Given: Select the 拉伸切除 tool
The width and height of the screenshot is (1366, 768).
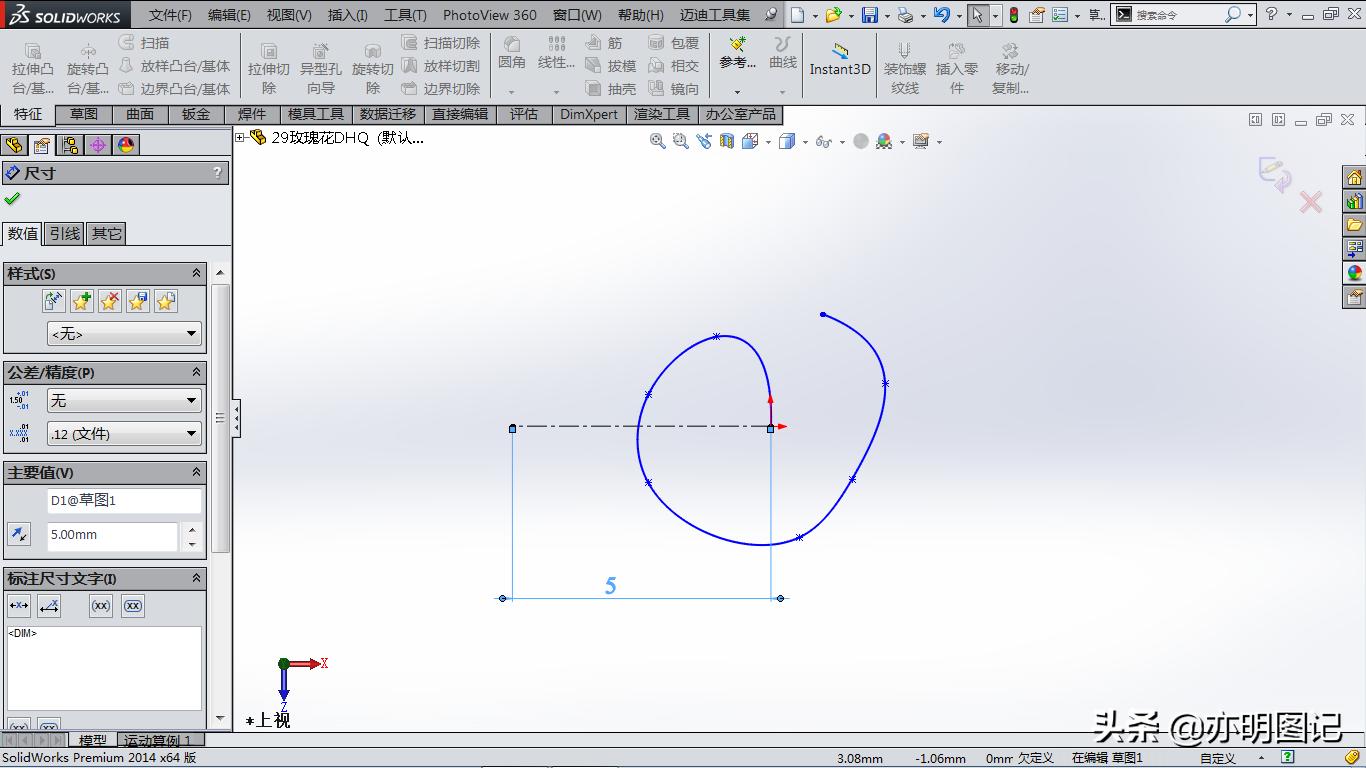Looking at the screenshot, I should pos(268,66).
